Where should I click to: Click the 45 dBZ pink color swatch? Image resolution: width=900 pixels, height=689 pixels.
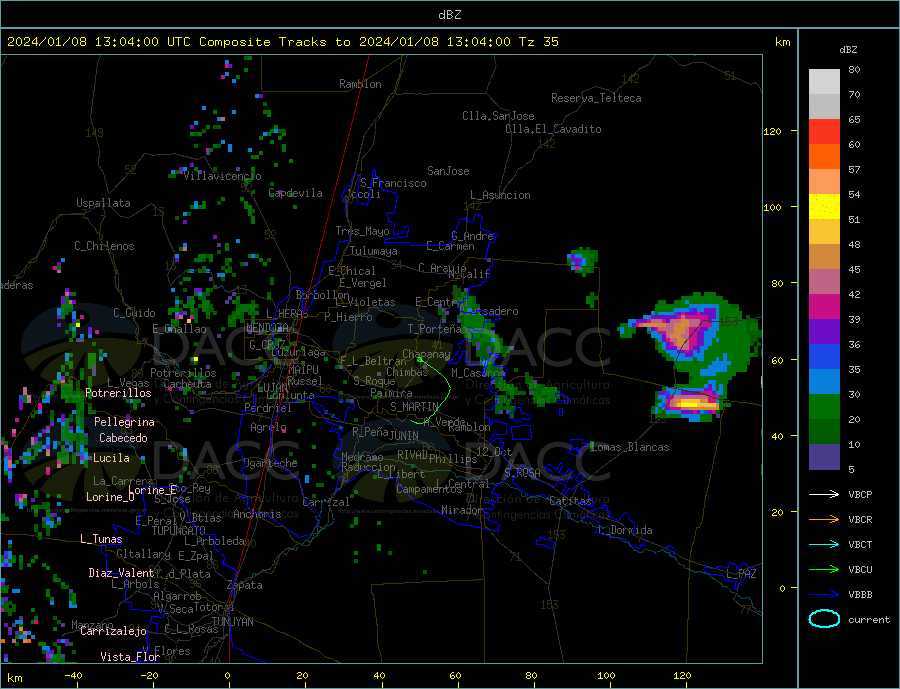click(x=824, y=281)
